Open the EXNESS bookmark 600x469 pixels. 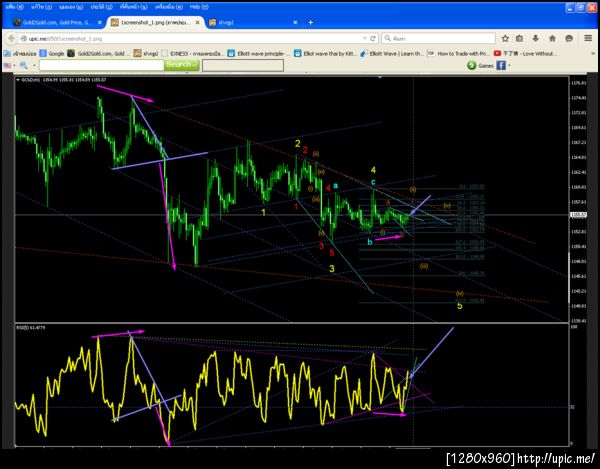(x=191, y=54)
